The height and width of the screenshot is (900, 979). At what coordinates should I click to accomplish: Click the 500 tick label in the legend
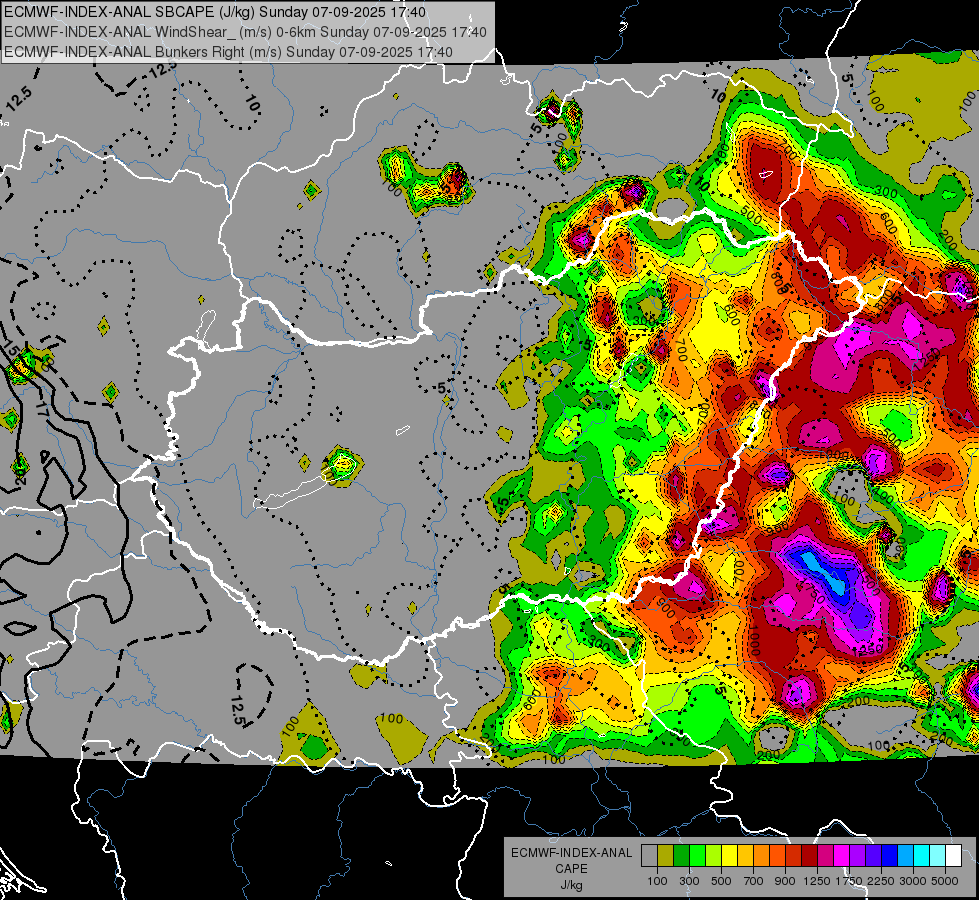tap(721, 881)
